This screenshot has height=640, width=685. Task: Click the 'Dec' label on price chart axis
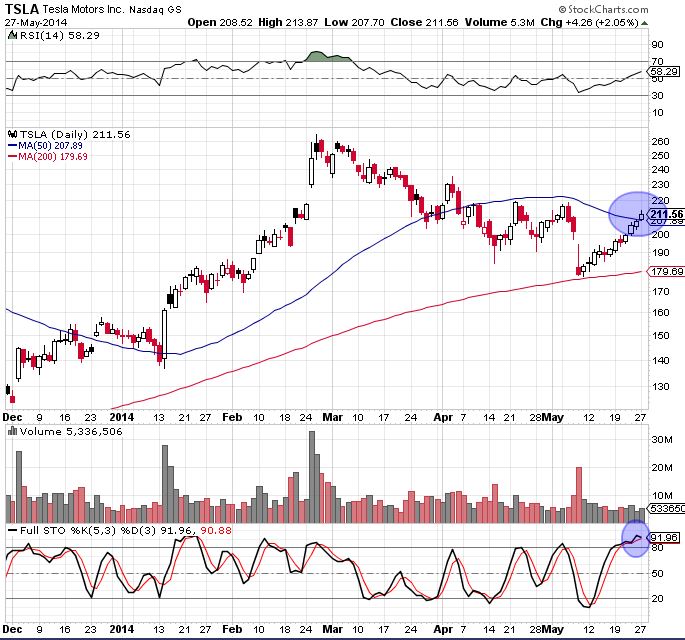pyautogui.click(x=12, y=417)
